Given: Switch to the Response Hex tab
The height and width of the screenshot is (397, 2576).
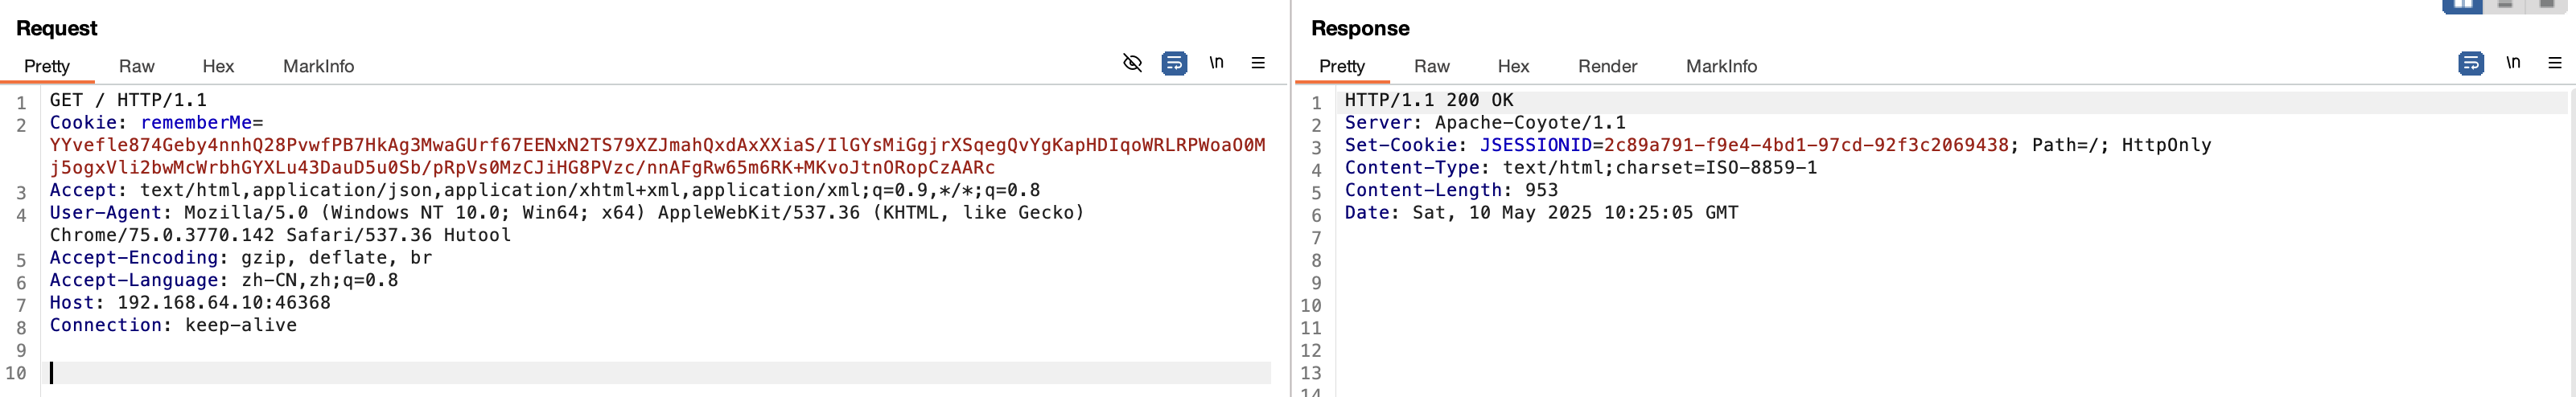Looking at the screenshot, I should click(1513, 66).
